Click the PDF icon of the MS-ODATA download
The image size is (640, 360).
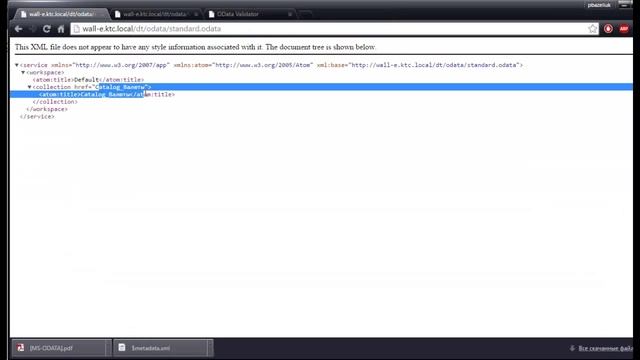click(20, 348)
